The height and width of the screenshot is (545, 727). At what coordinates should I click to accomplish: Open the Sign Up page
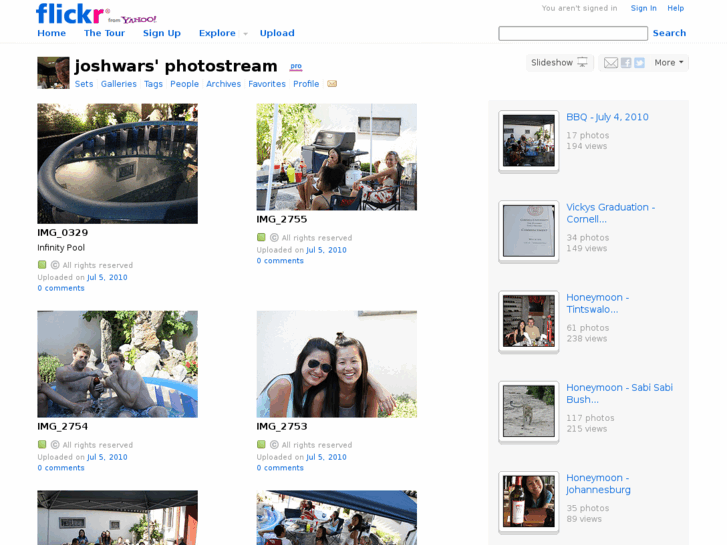tap(162, 33)
